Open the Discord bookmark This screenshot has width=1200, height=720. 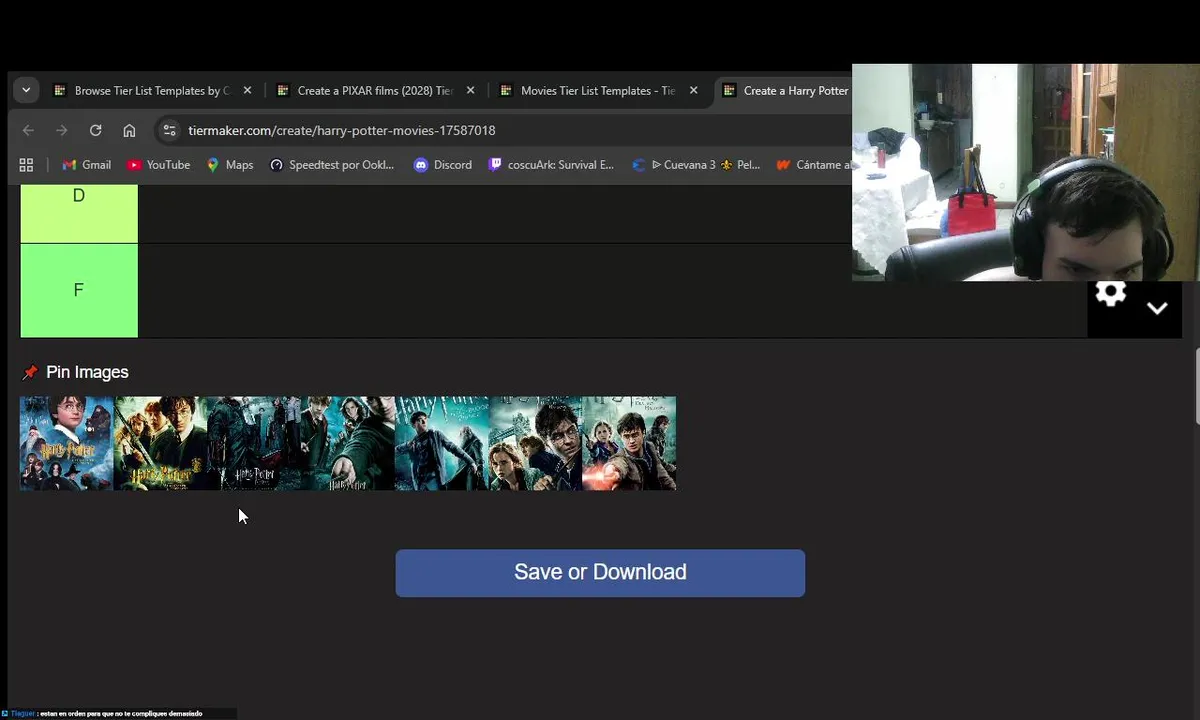coord(442,165)
